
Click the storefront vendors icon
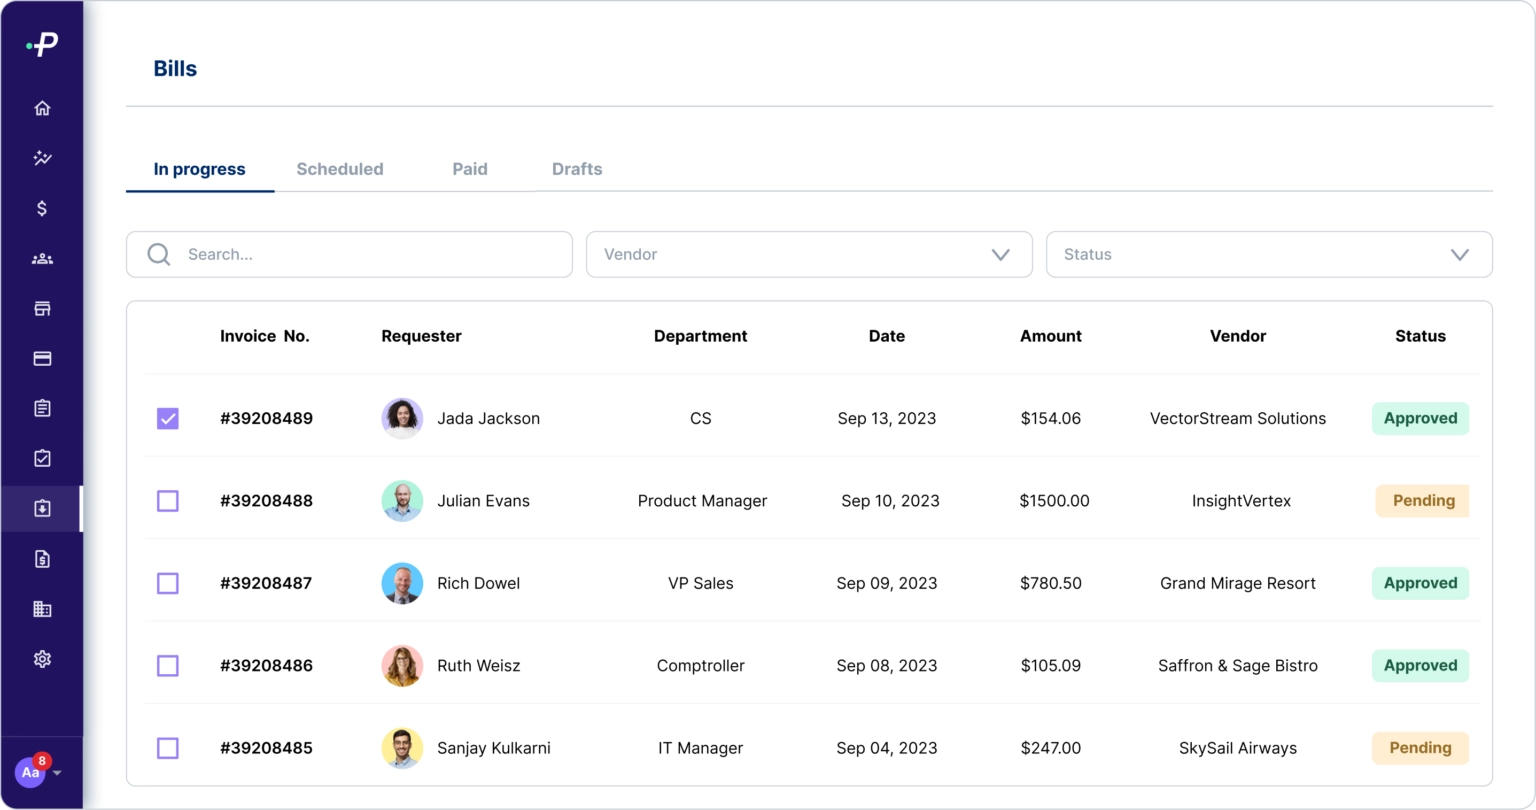42,309
